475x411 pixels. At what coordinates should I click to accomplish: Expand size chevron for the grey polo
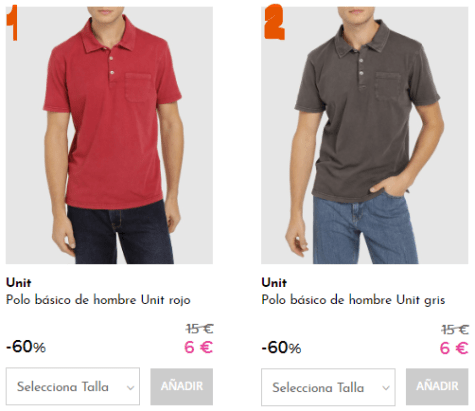[386, 388]
